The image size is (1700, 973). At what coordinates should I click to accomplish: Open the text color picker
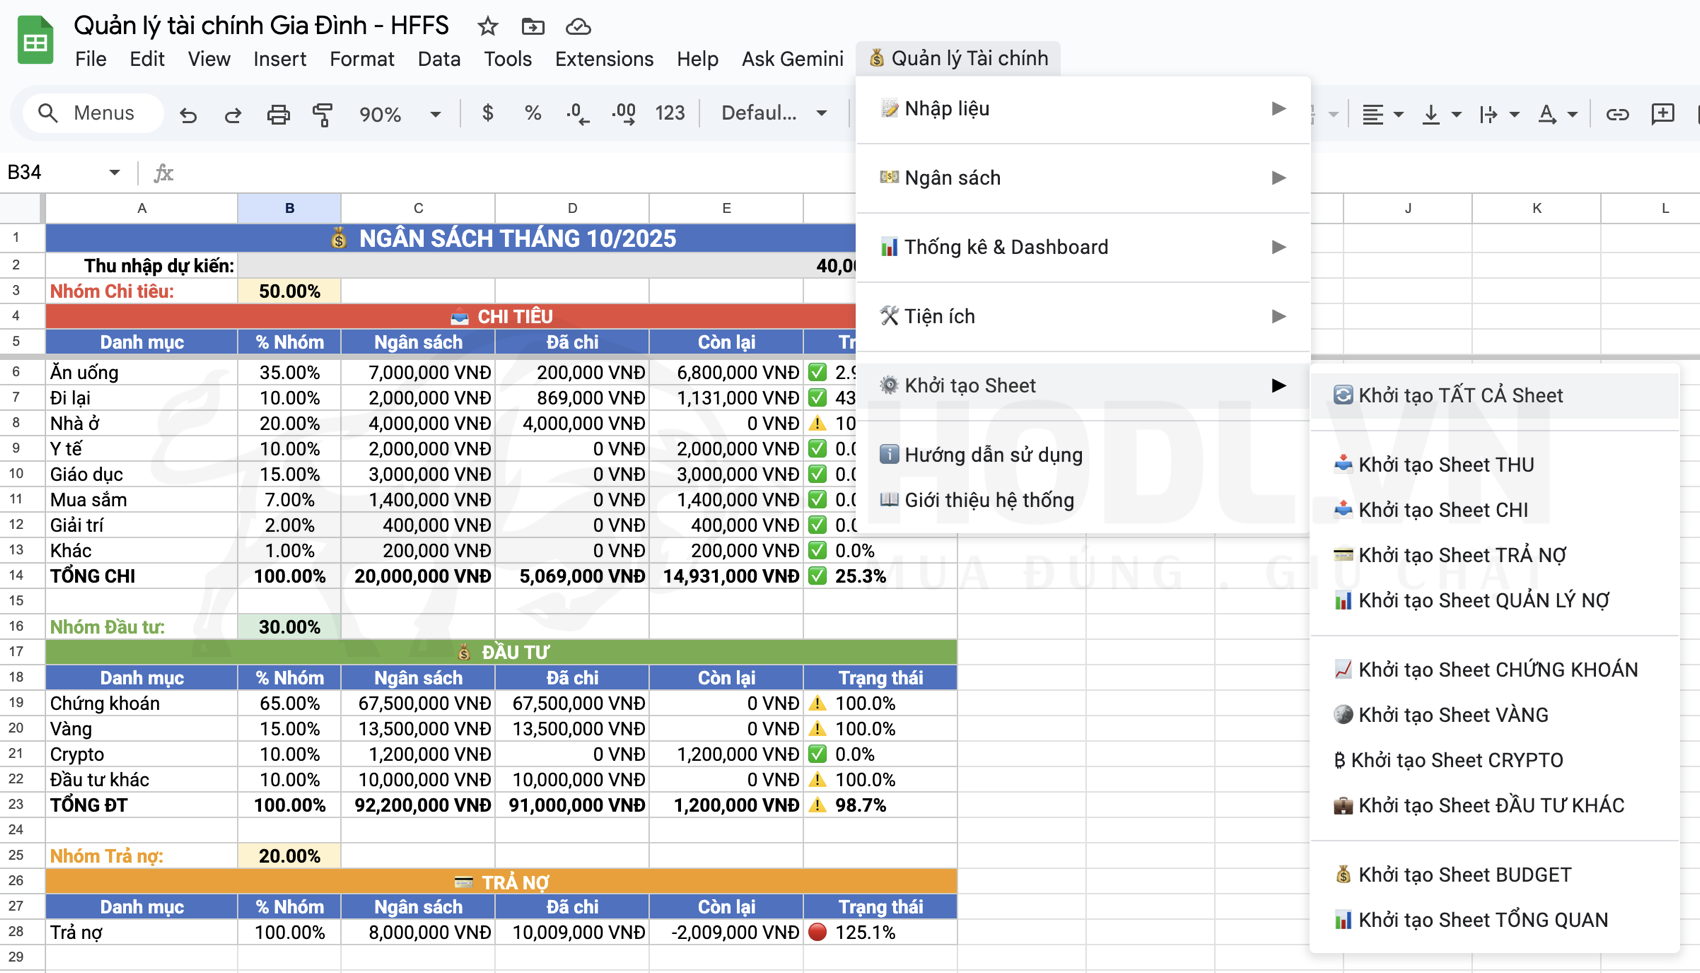1547,114
